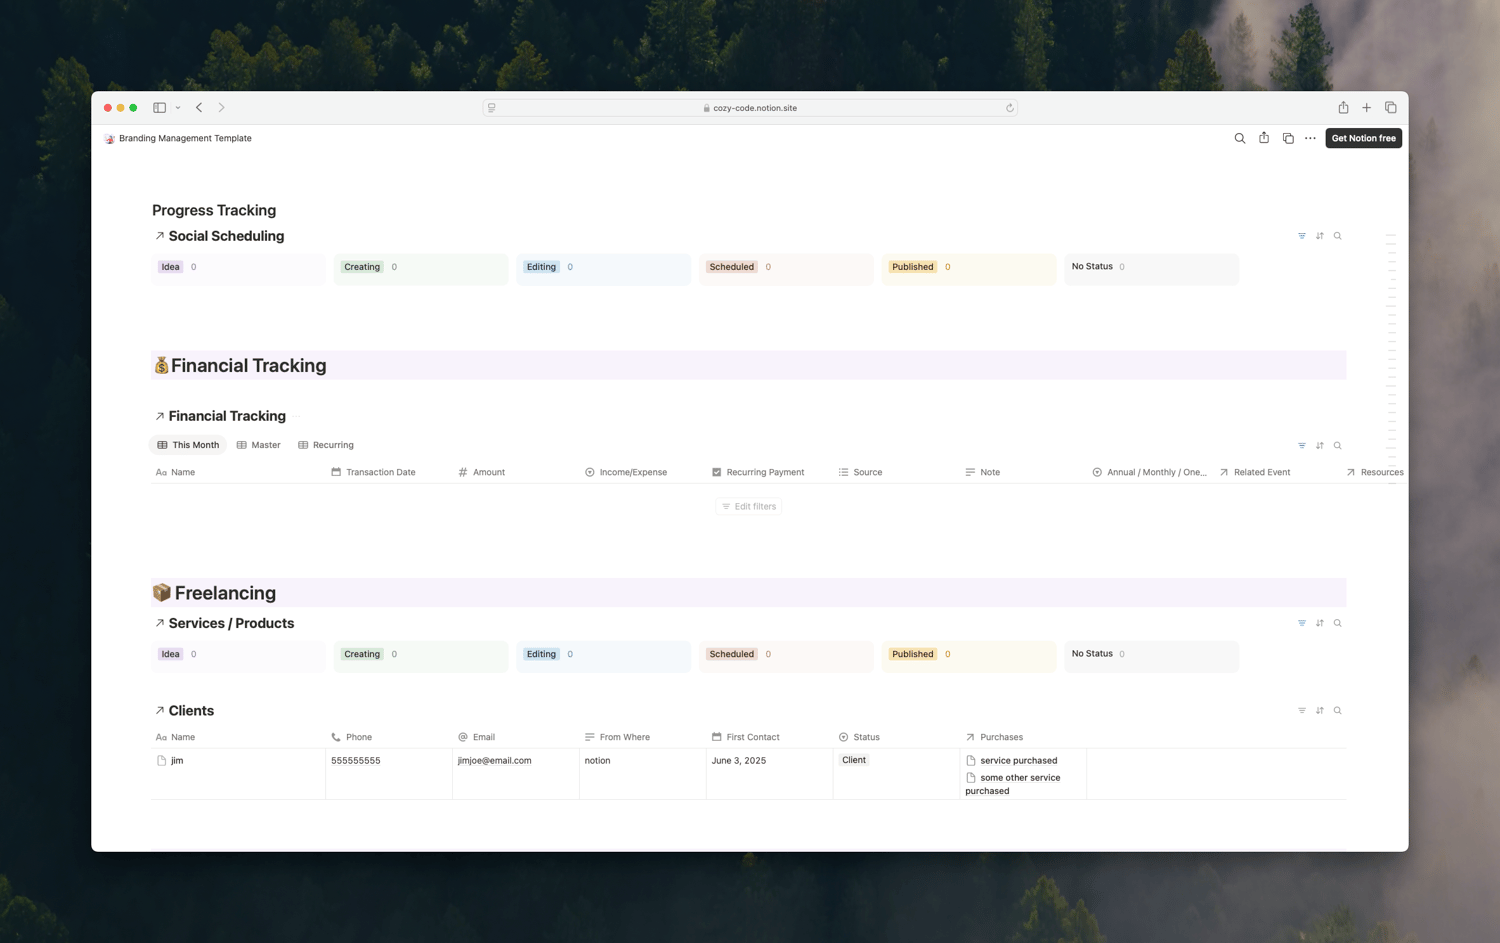Click the Branding Management Template page title

185,138
